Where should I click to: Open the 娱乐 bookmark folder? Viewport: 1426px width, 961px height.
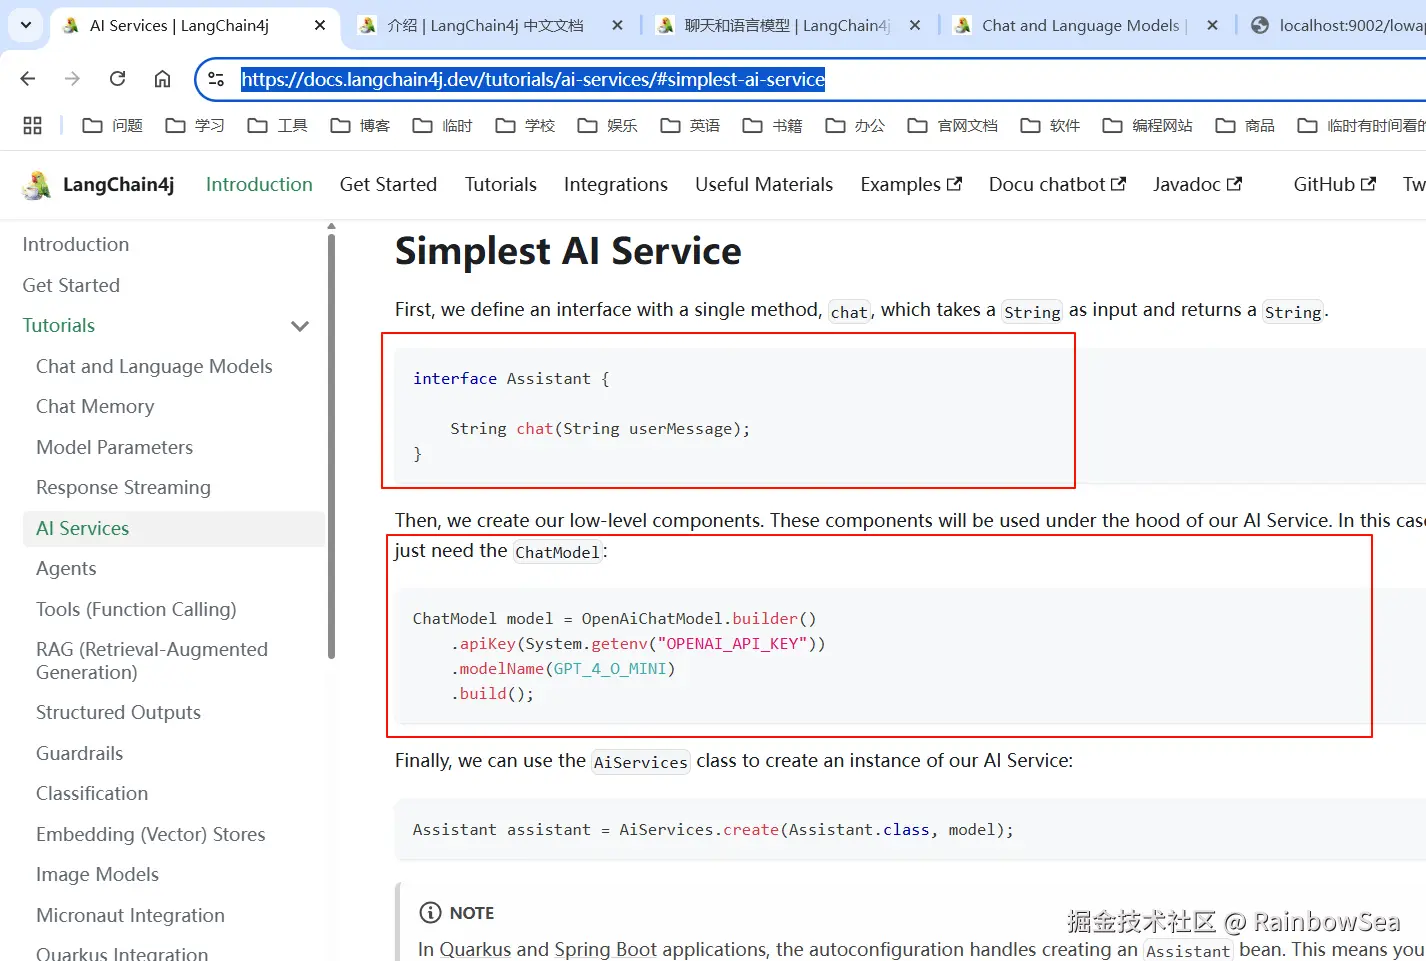(x=607, y=125)
